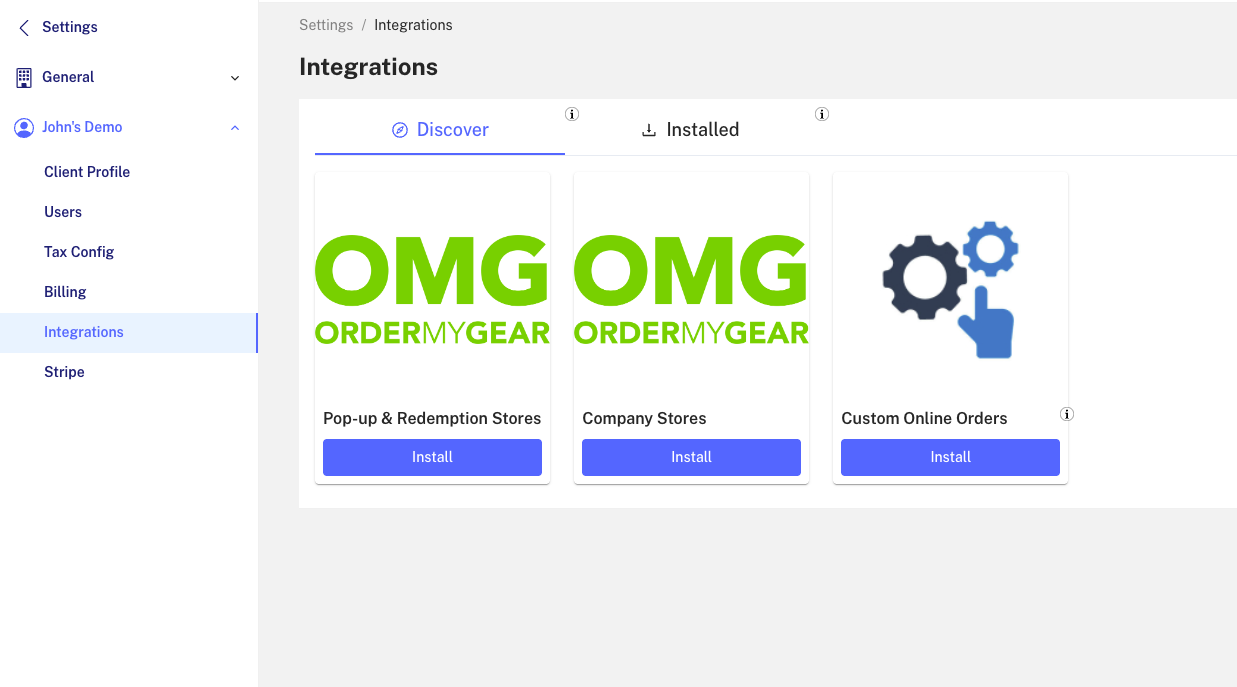Click the Custom Online Orders card title
The height and width of the screenshot is (687, 1237).
click(x=924, y=418)
